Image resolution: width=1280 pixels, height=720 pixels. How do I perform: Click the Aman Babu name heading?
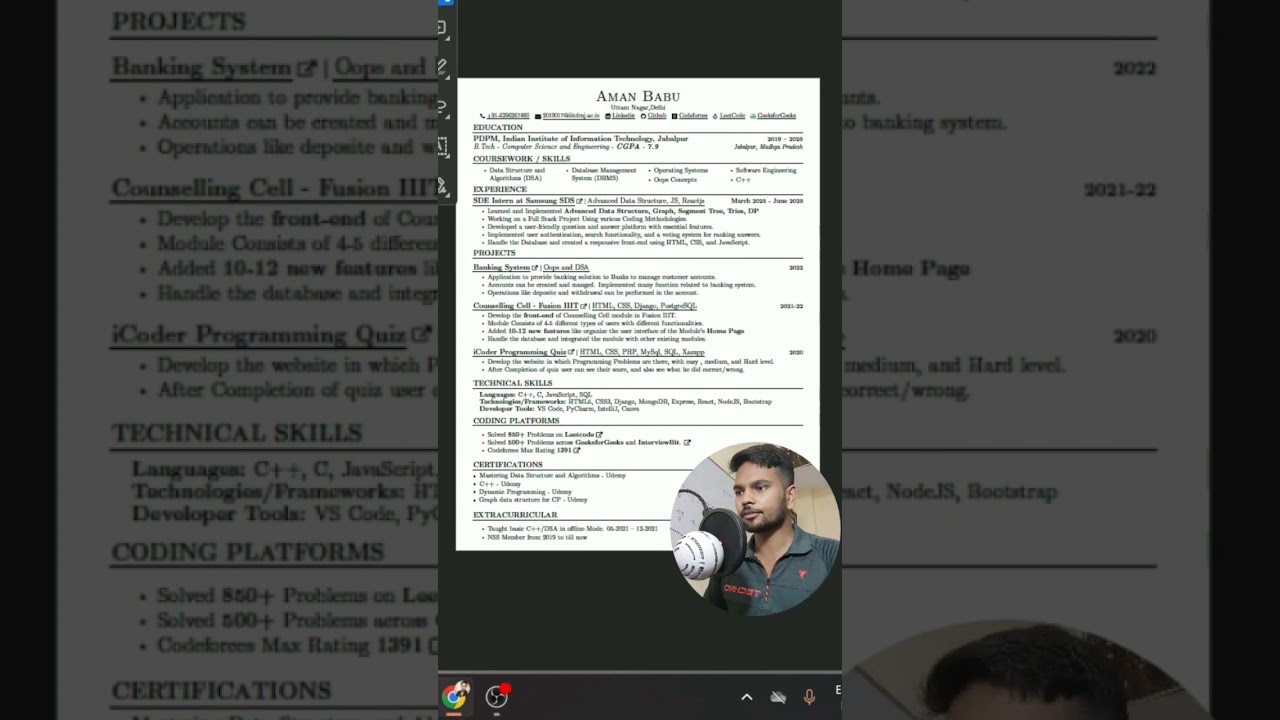pos(638,96)
